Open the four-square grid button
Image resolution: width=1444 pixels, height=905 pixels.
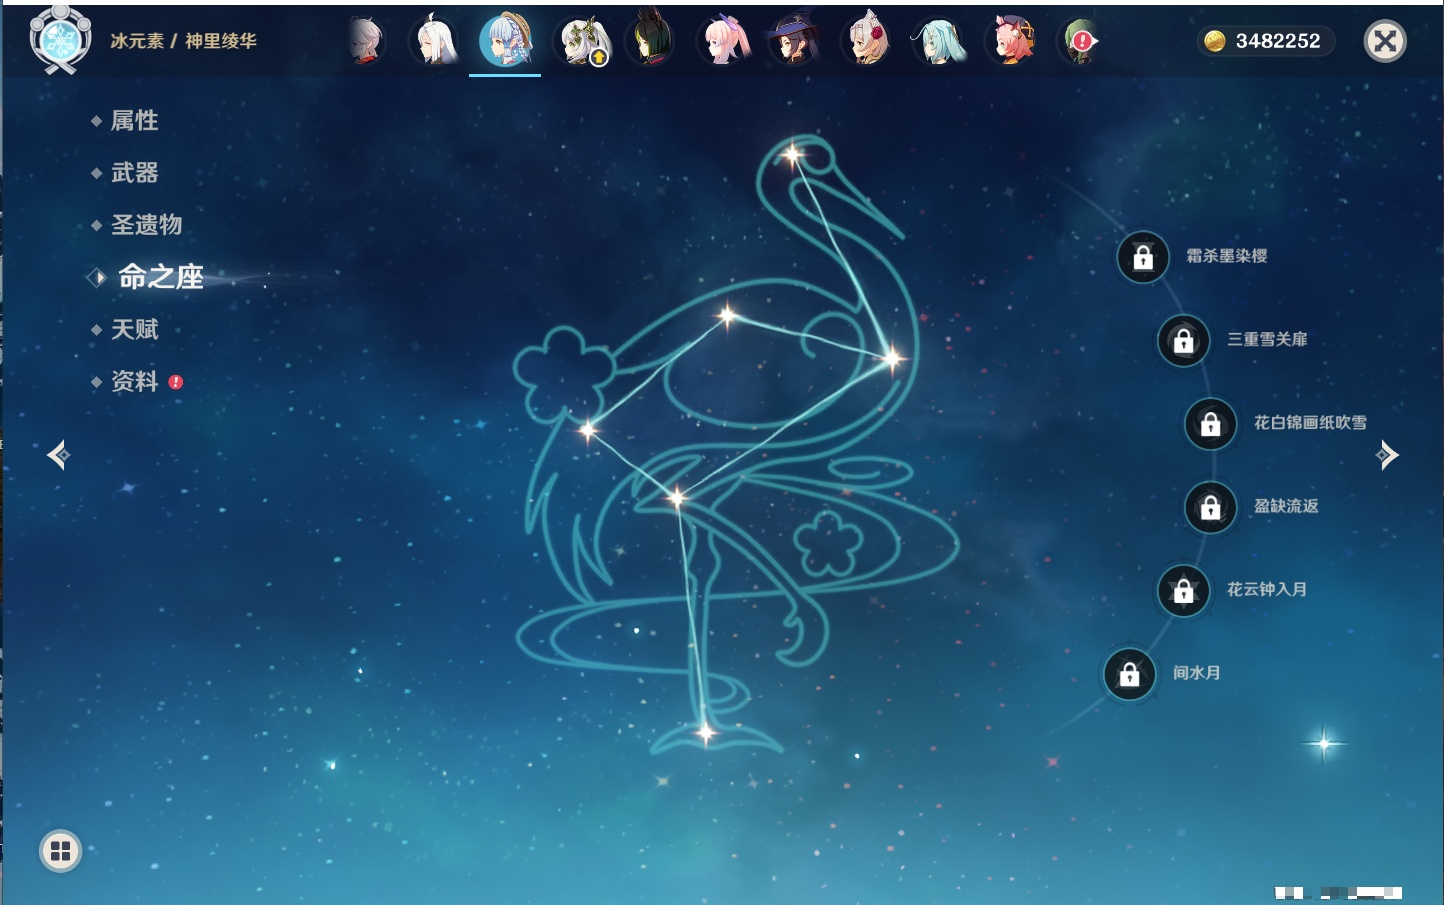[x=60, y=851]
